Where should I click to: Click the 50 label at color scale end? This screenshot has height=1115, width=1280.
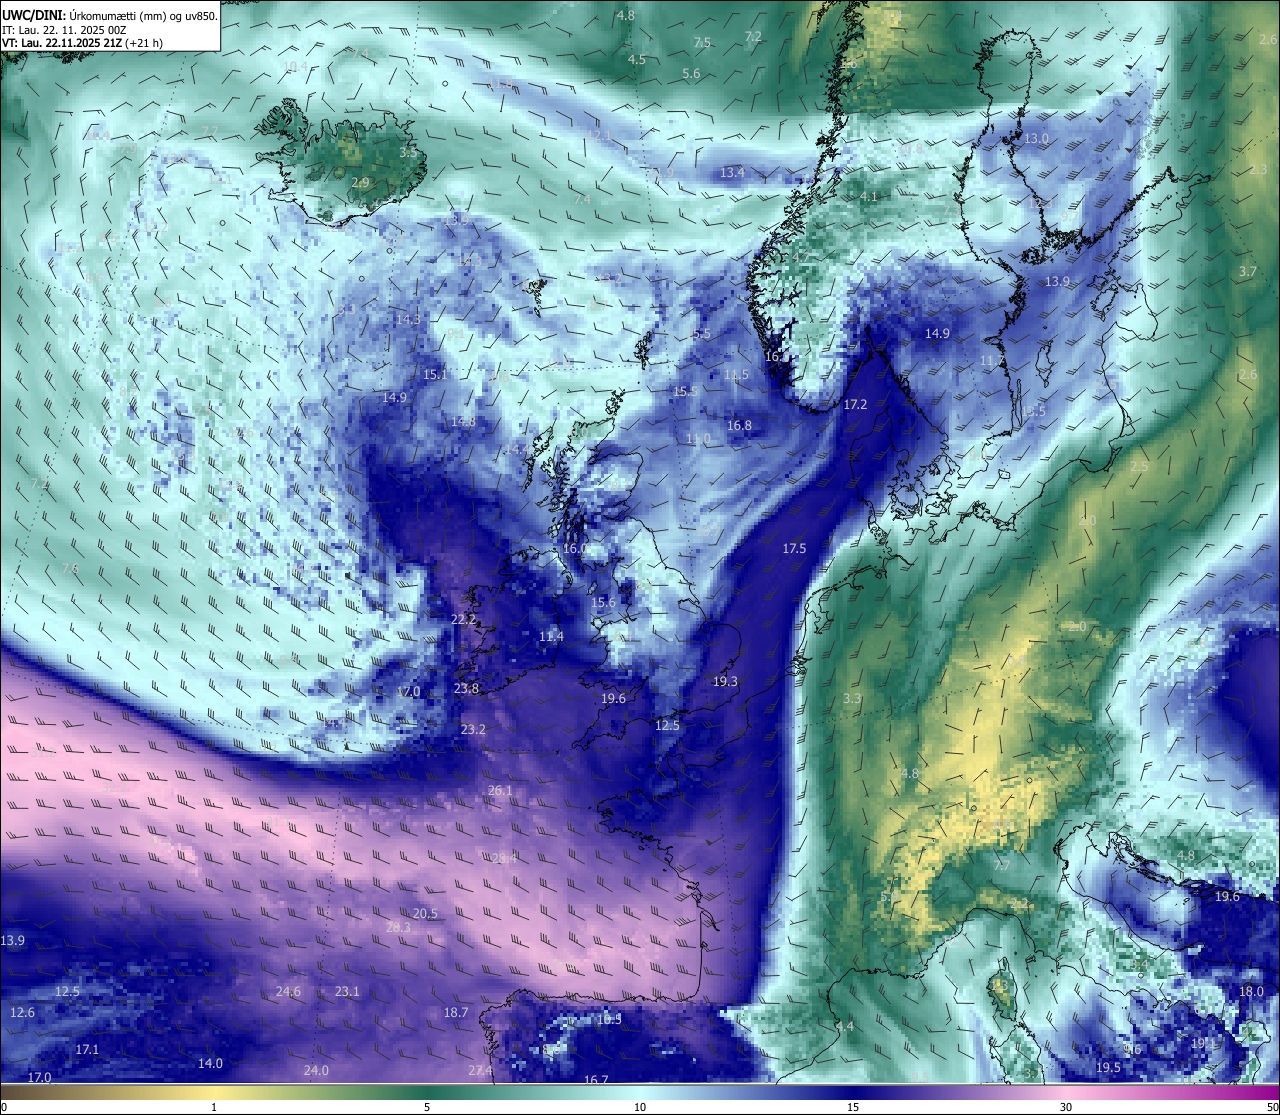pyautogui.click(x=1272, y=1107)
